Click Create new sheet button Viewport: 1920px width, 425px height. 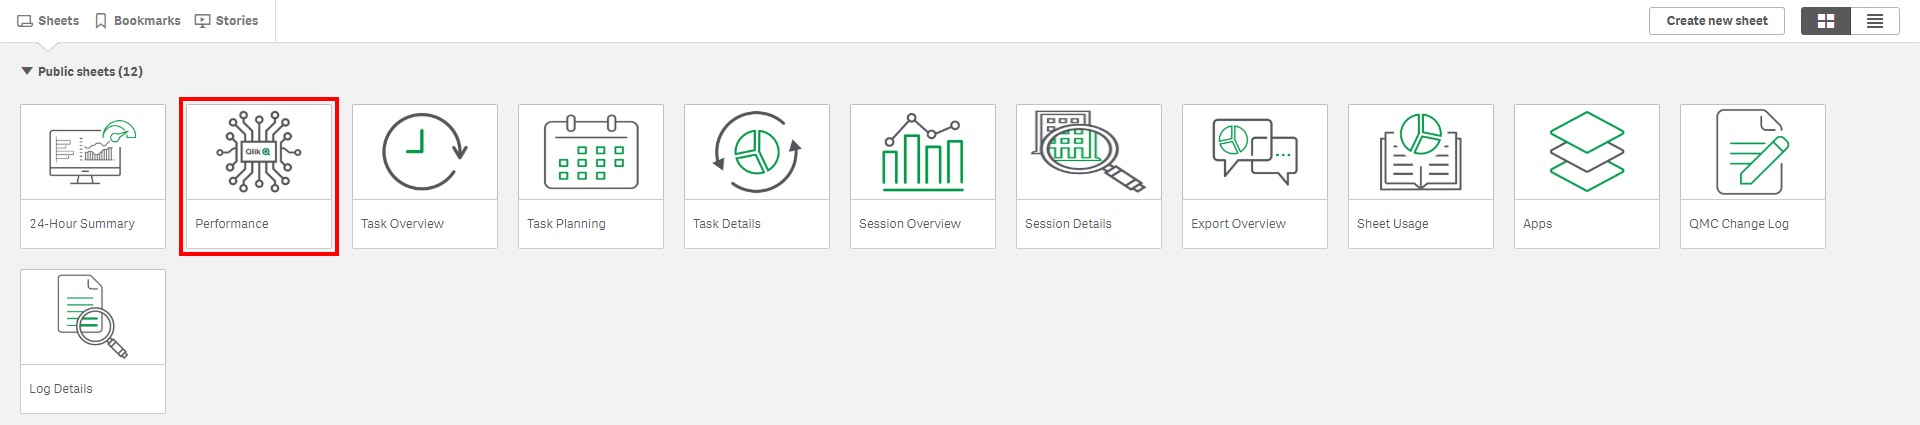(x=1716, y=21)
